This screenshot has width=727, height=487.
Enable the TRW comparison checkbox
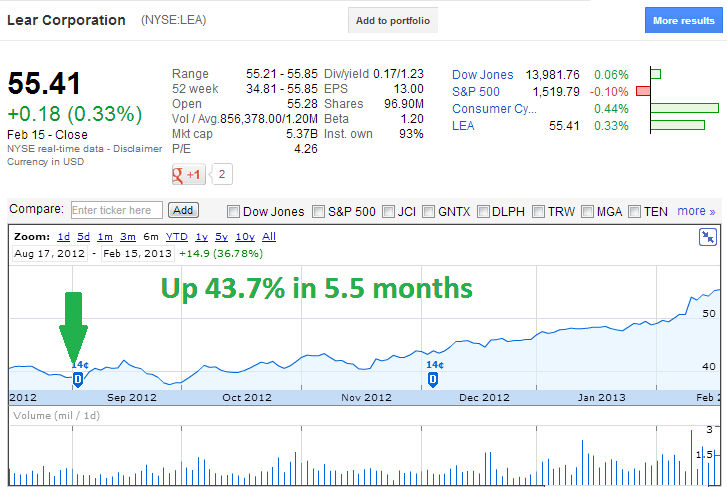point(538,212)
